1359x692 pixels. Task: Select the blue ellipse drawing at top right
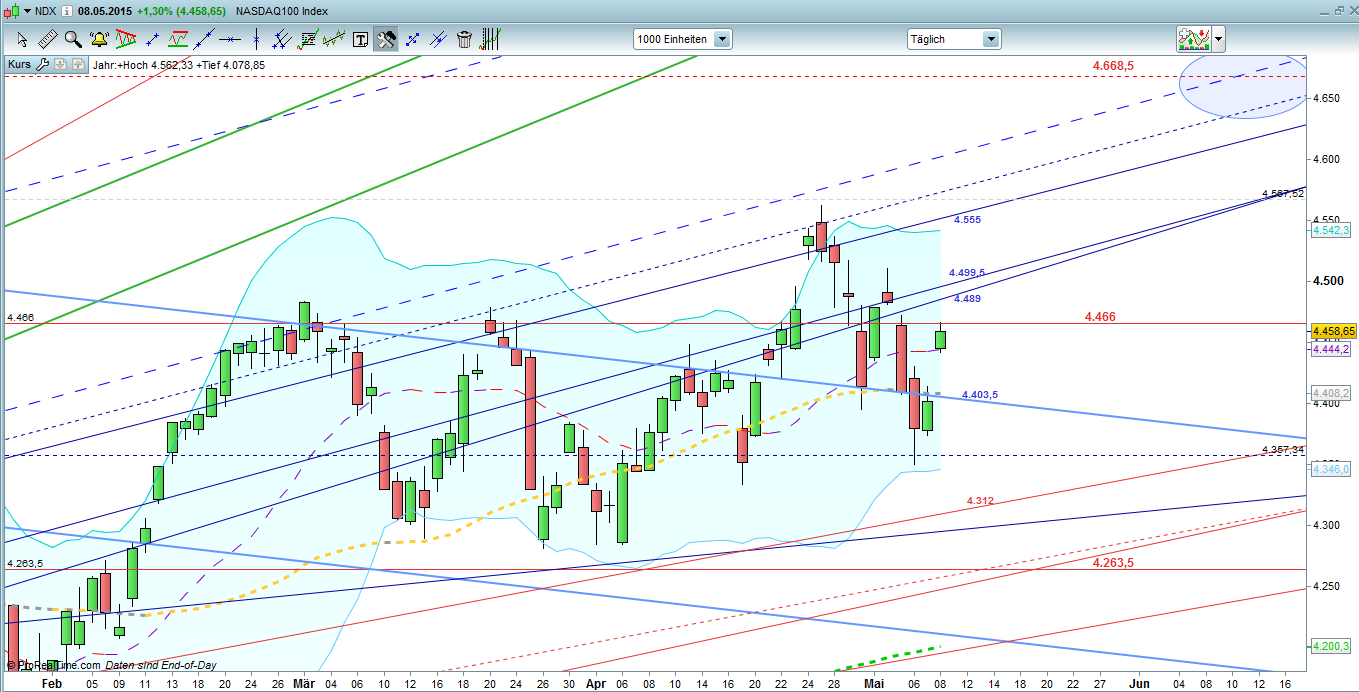point(1243,87)
